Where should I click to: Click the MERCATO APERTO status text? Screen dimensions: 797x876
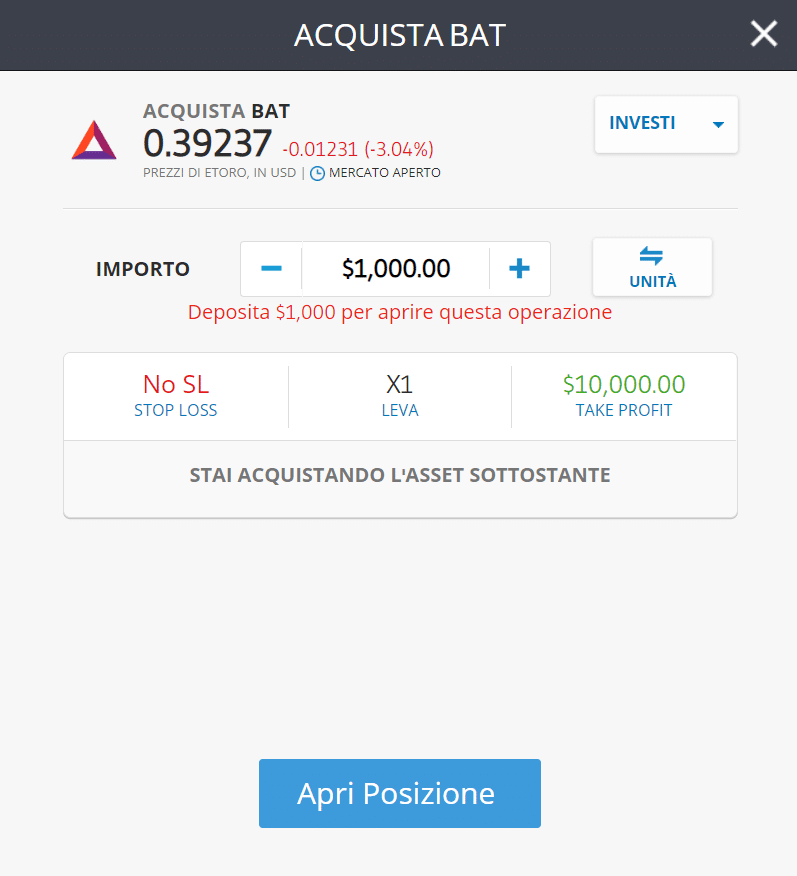coord(385,173)
